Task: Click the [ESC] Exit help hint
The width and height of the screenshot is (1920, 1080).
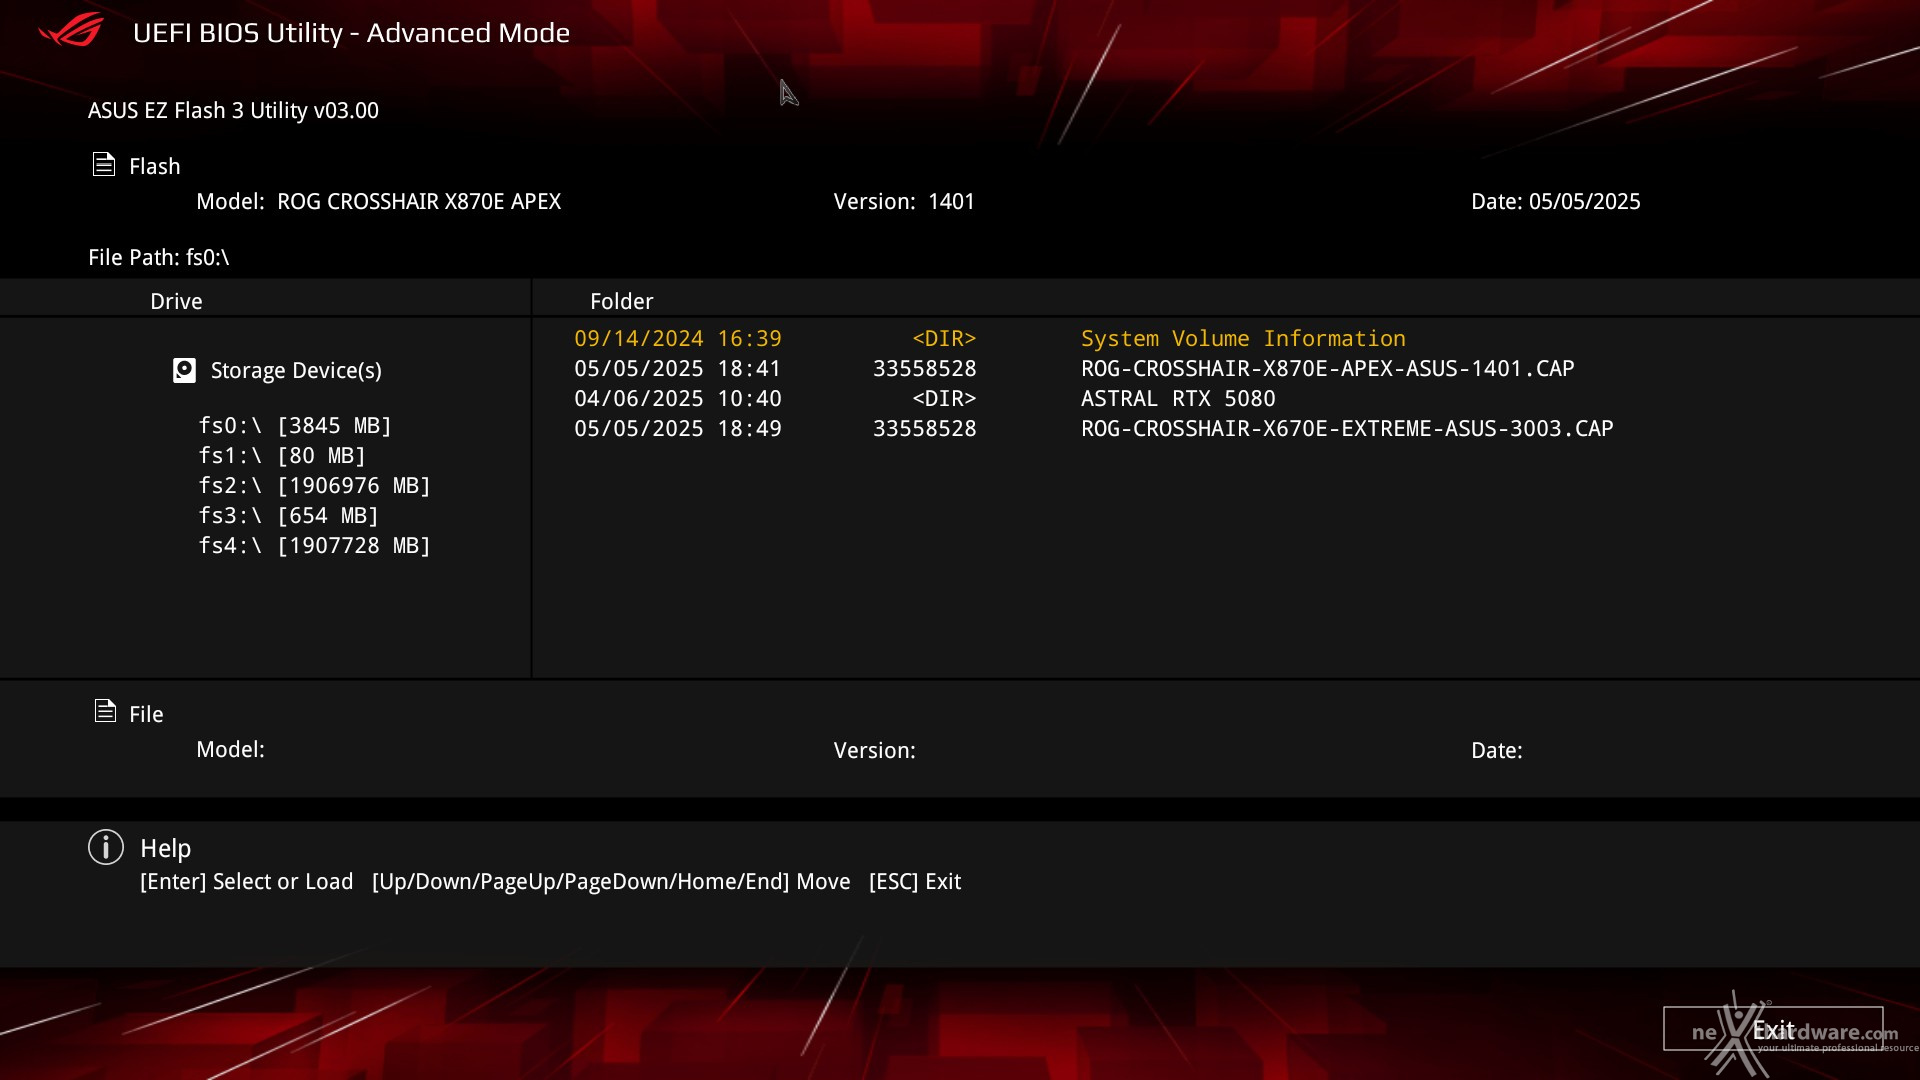Action: [915, 881]
